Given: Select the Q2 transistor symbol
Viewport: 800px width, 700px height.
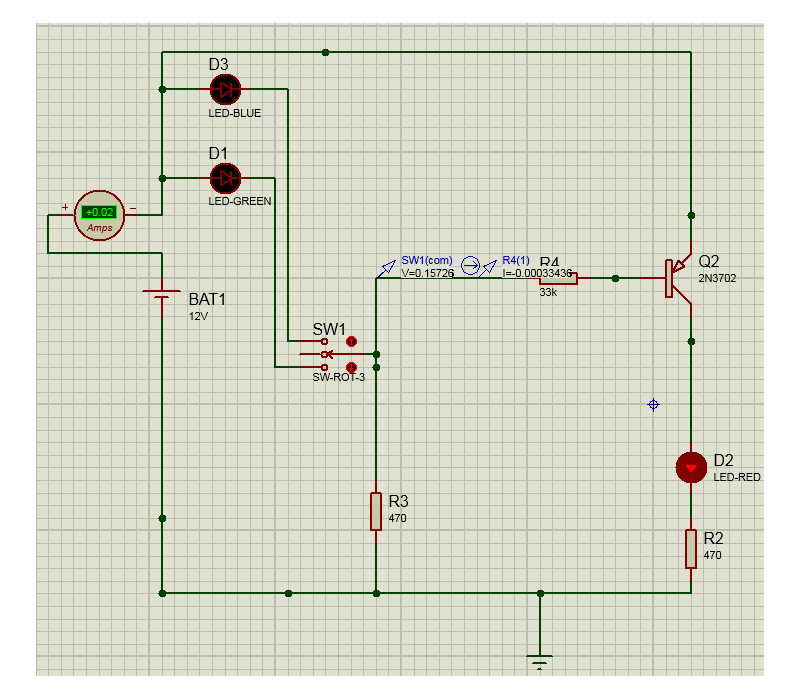Looking at the screenshot, I should tap(676, 278).
